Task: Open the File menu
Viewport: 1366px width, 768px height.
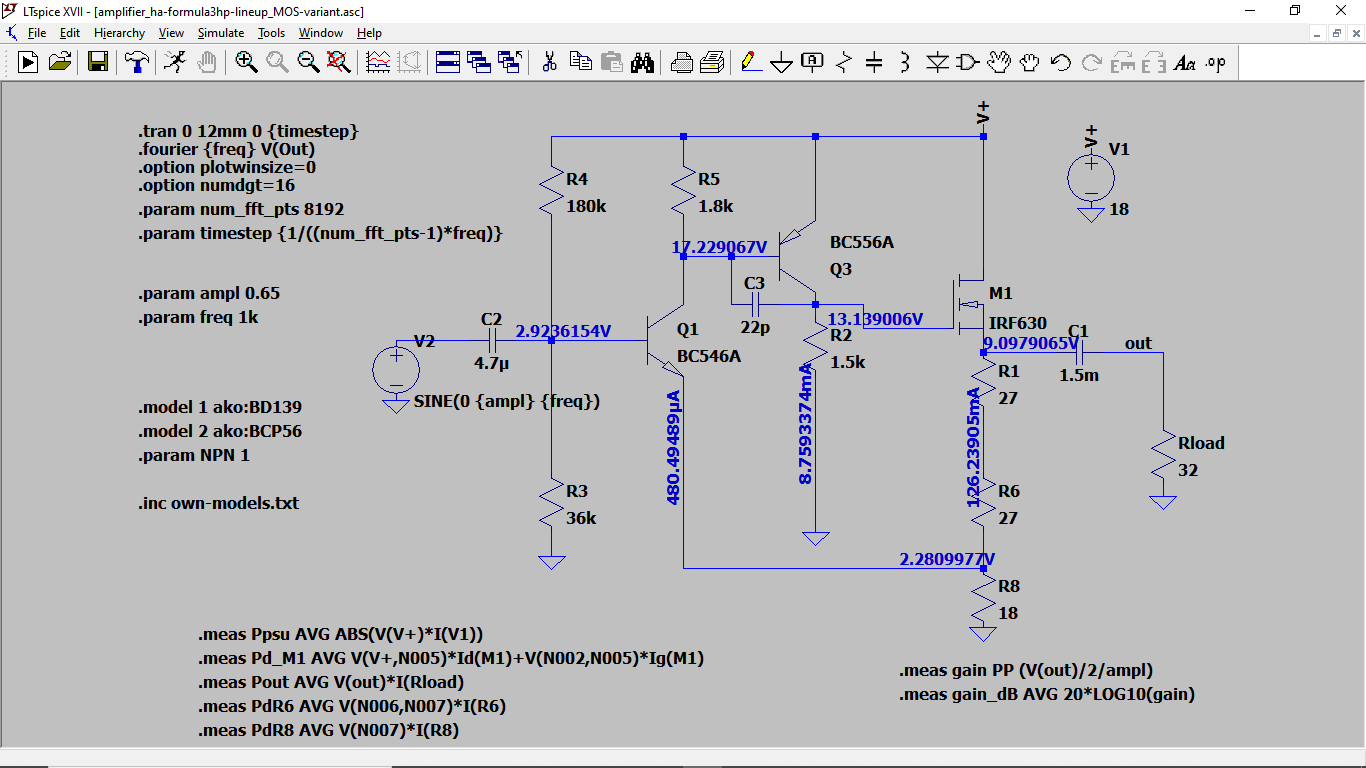Action: click(36, 33)
